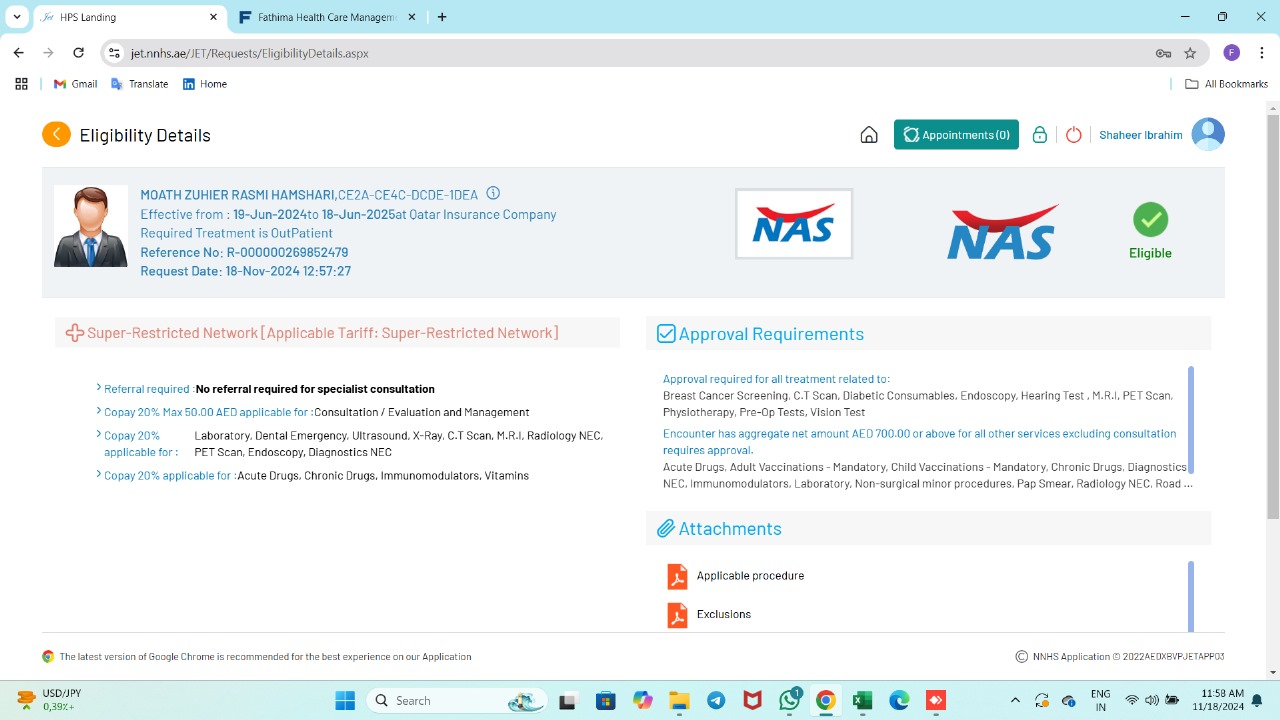Expand the Referral required chevron item
The width and height of the screenshot is (1280, 720).
click(99, 388)
